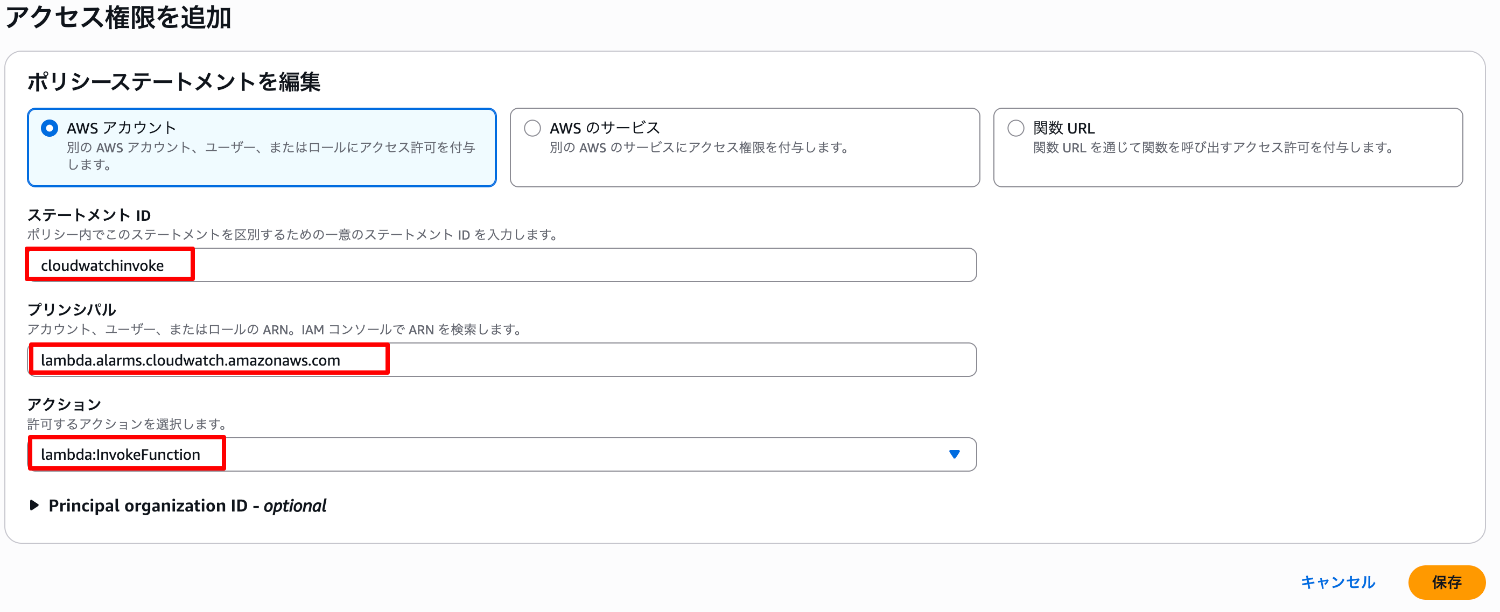Select the AWS アカウント radio button
Viewport: 1500px width, 612px height.
tap(49, 128)
